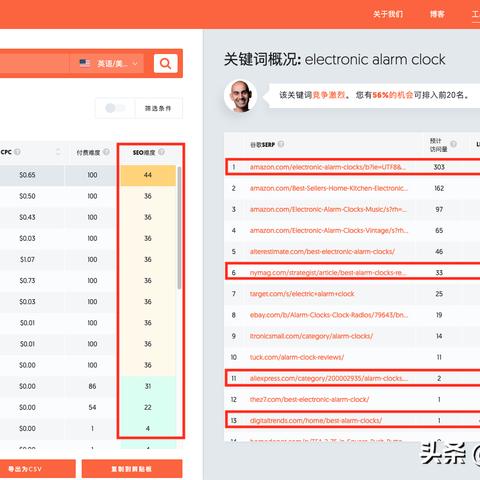Image resolution: width=480 pixels, height=480 pixels.
Task: Open amazon.com/Best-Sellers-Home-Kitchen link
Action: [329, 188]
